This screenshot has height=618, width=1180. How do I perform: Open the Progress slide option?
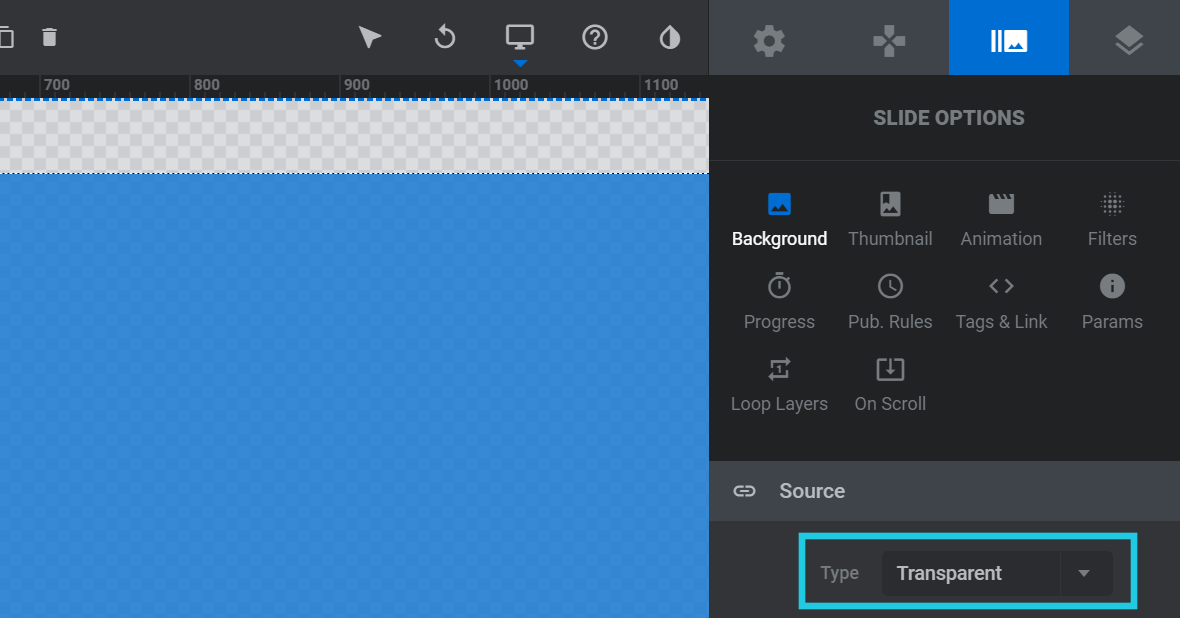click(x=779, y=302)
